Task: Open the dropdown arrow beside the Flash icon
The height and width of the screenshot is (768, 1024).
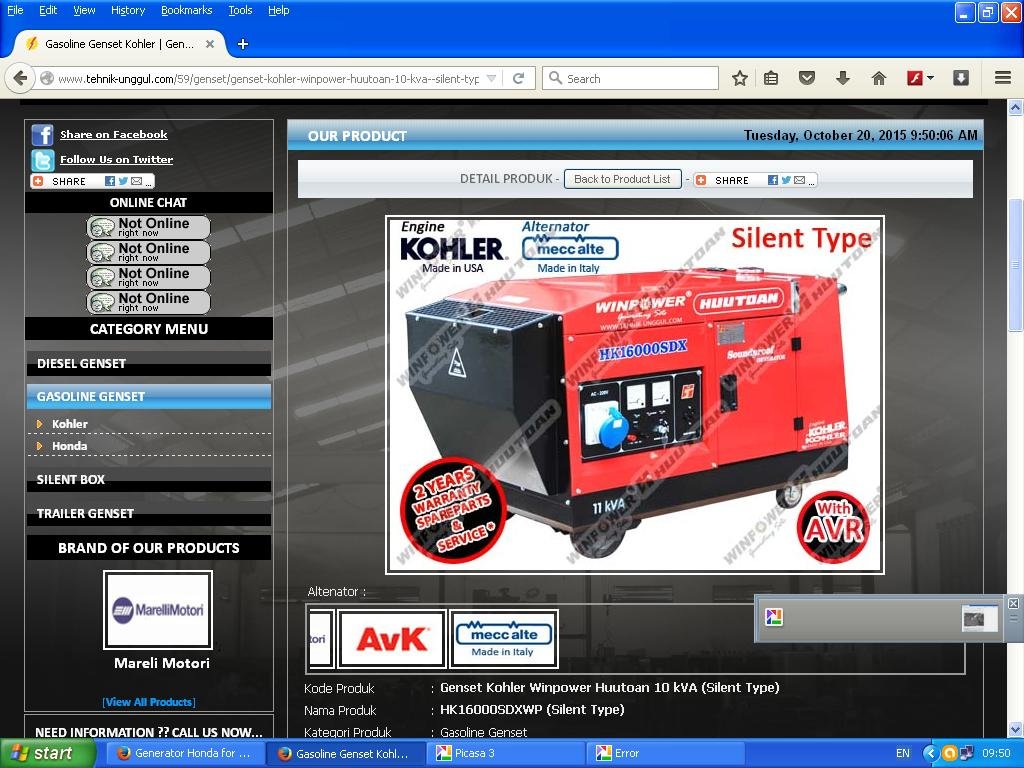Action: 931,78
